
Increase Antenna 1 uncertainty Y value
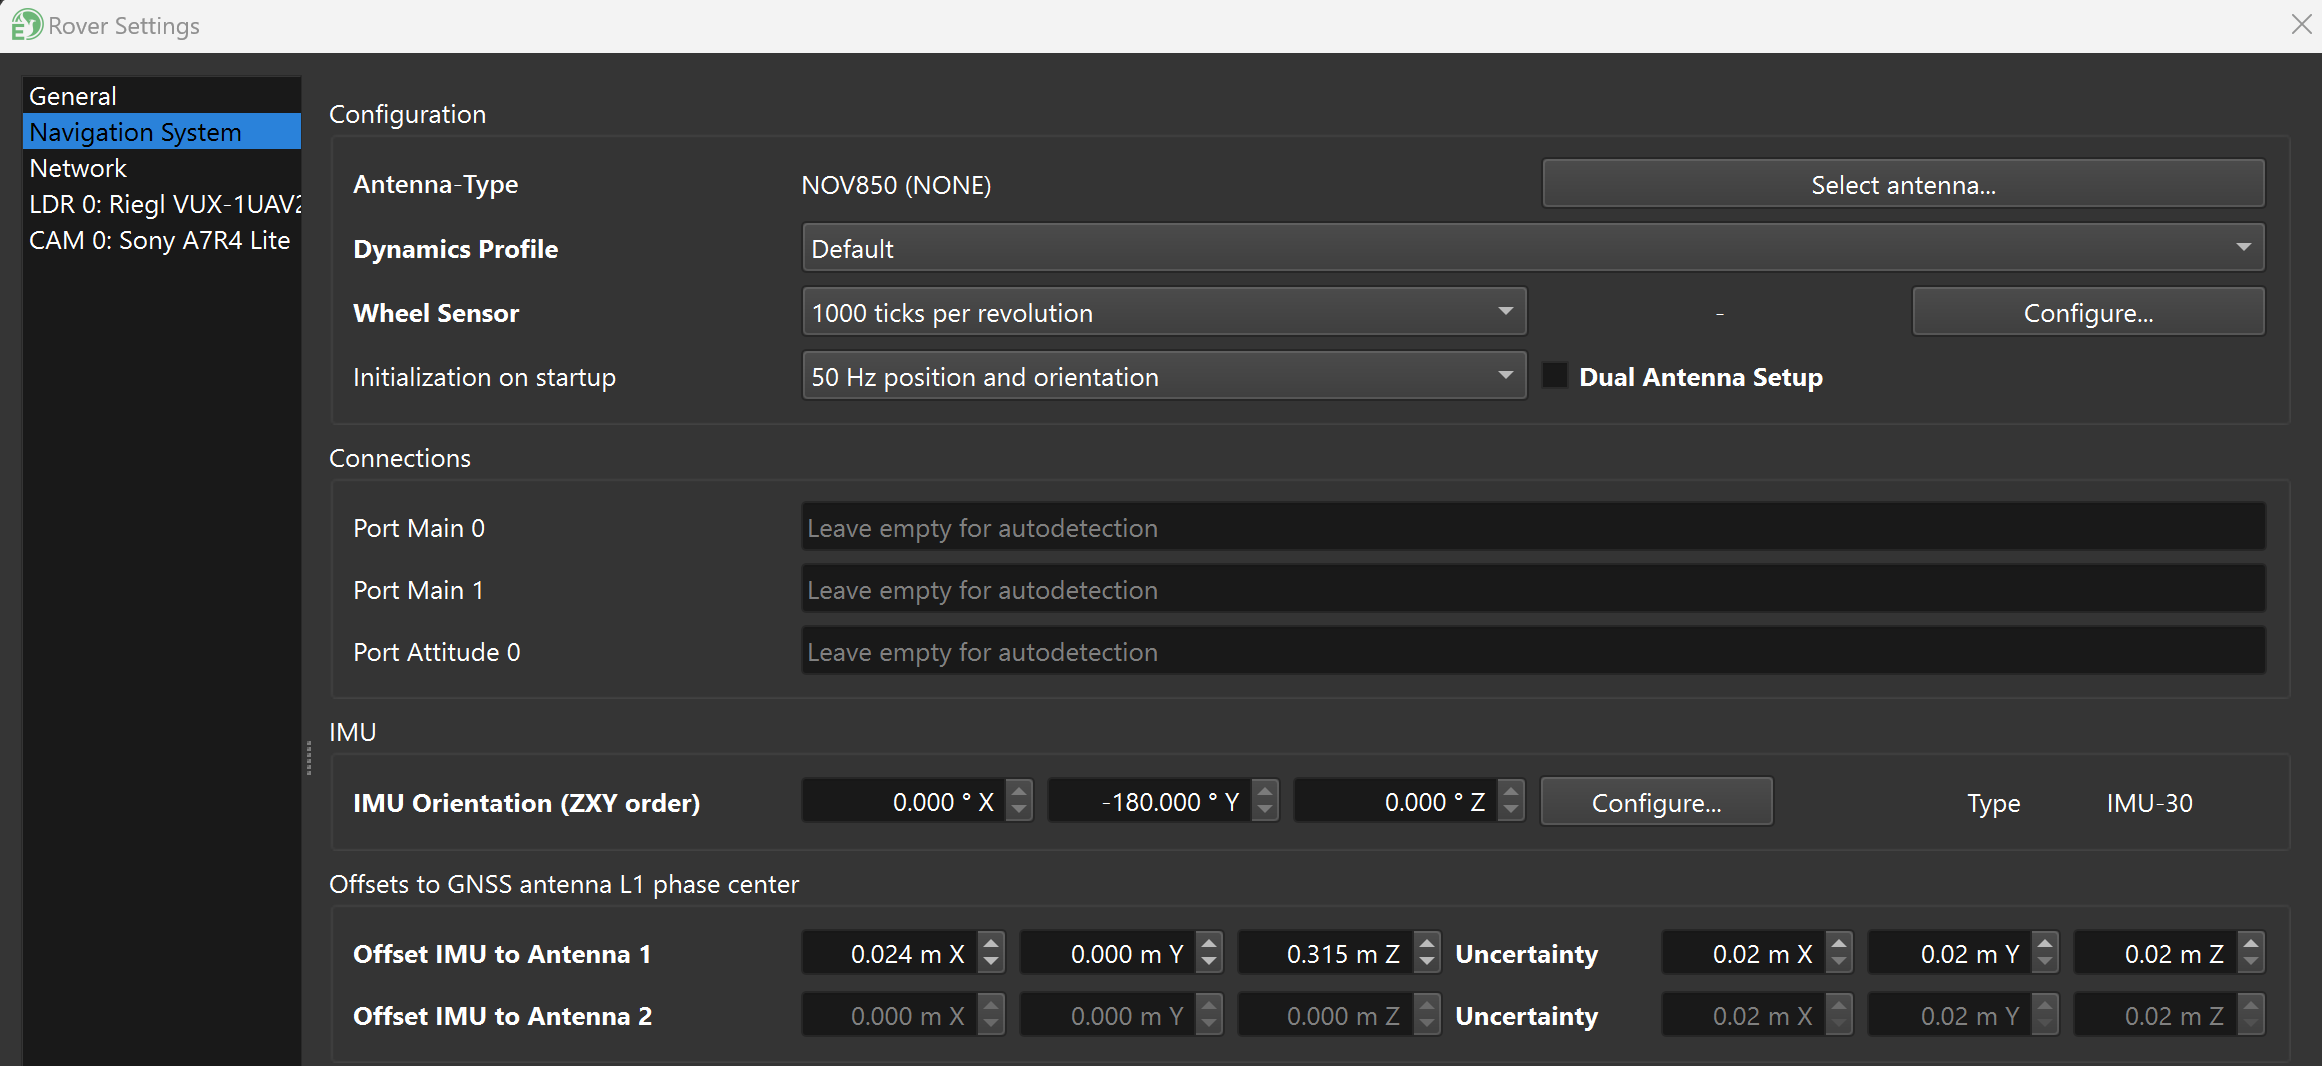click(2045, 943)
